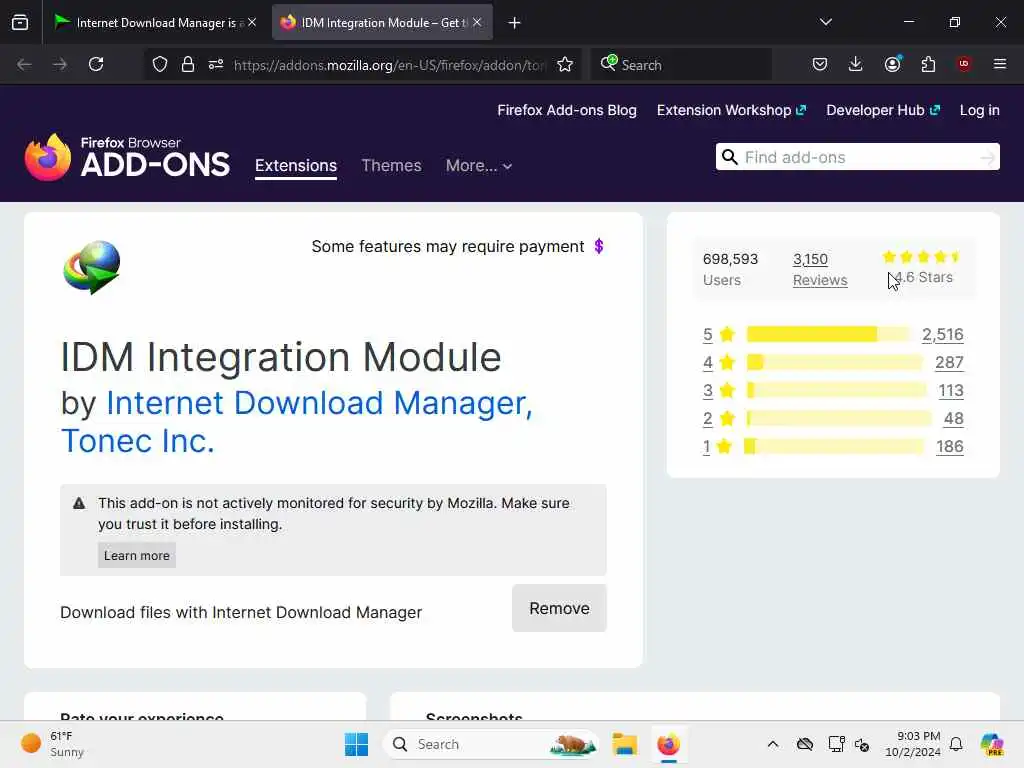Open the 2,516 five-star reviews count
1024x768 pixels.
click(x=942, y=334)
